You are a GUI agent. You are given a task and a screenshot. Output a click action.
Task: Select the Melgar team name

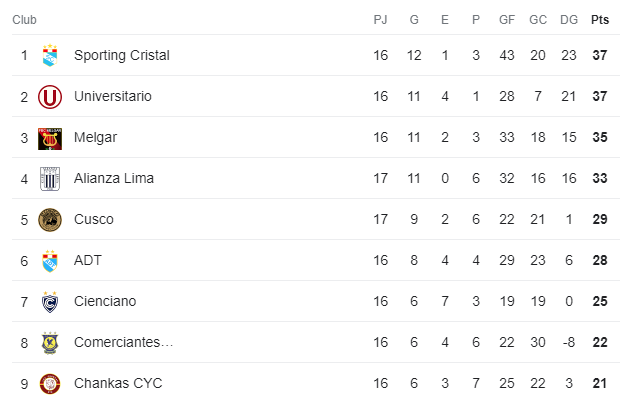click(95, 138)
